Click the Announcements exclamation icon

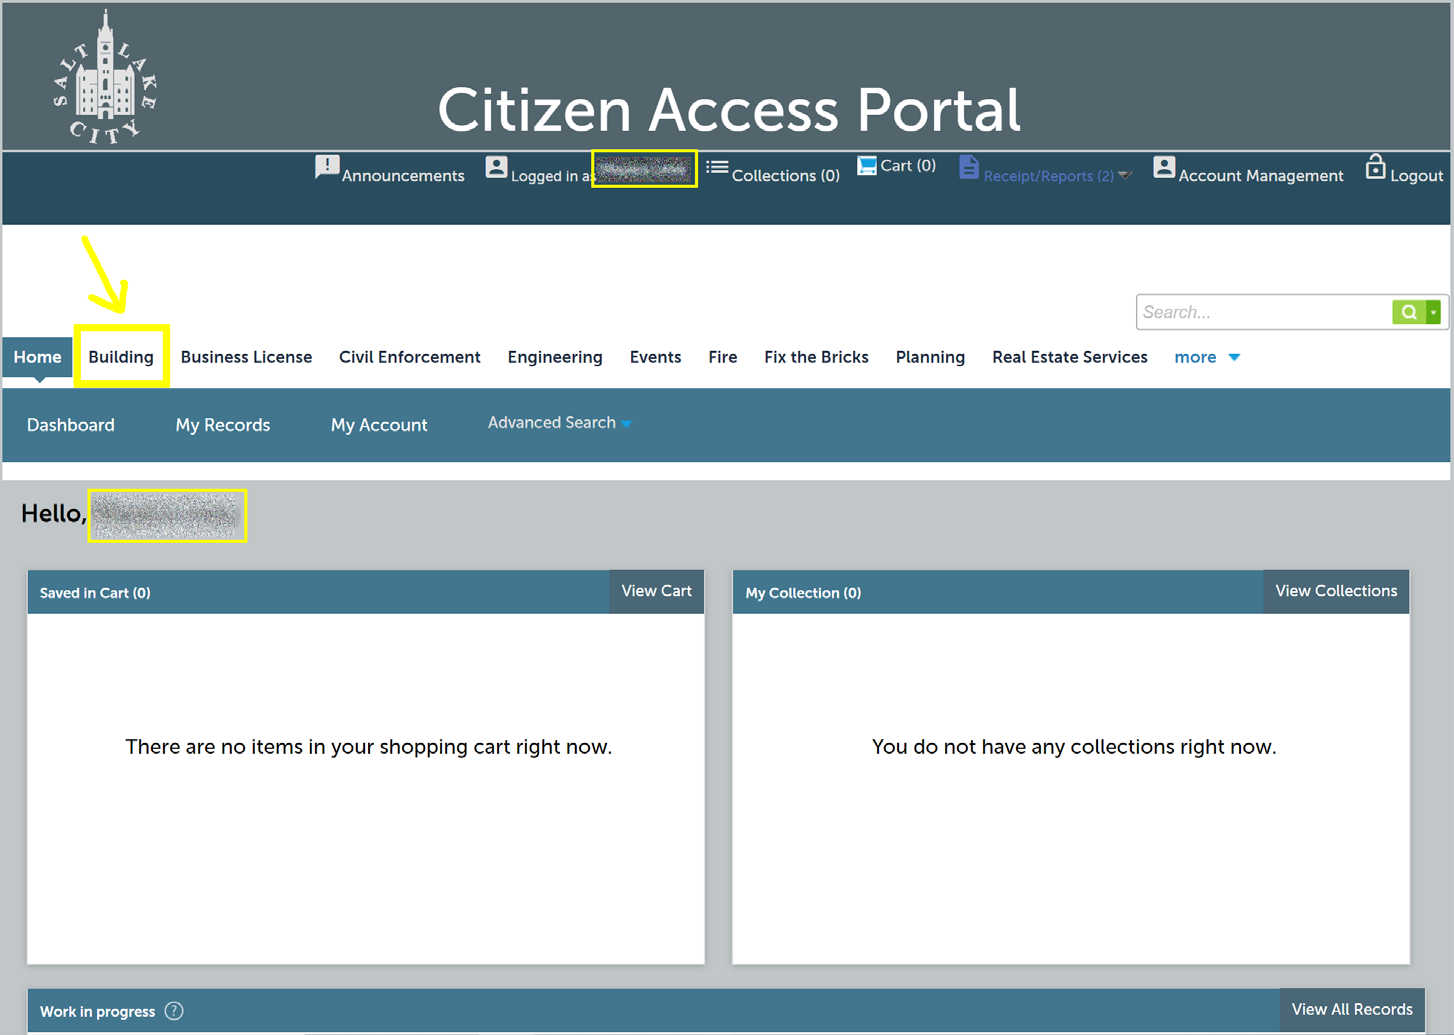327,167
